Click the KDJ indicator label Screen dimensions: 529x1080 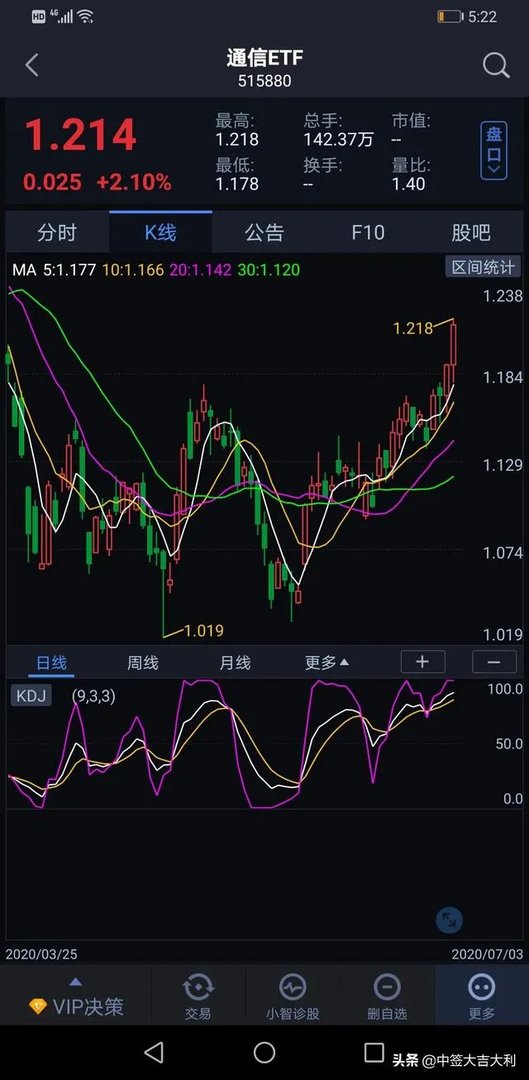pos(31,696)
